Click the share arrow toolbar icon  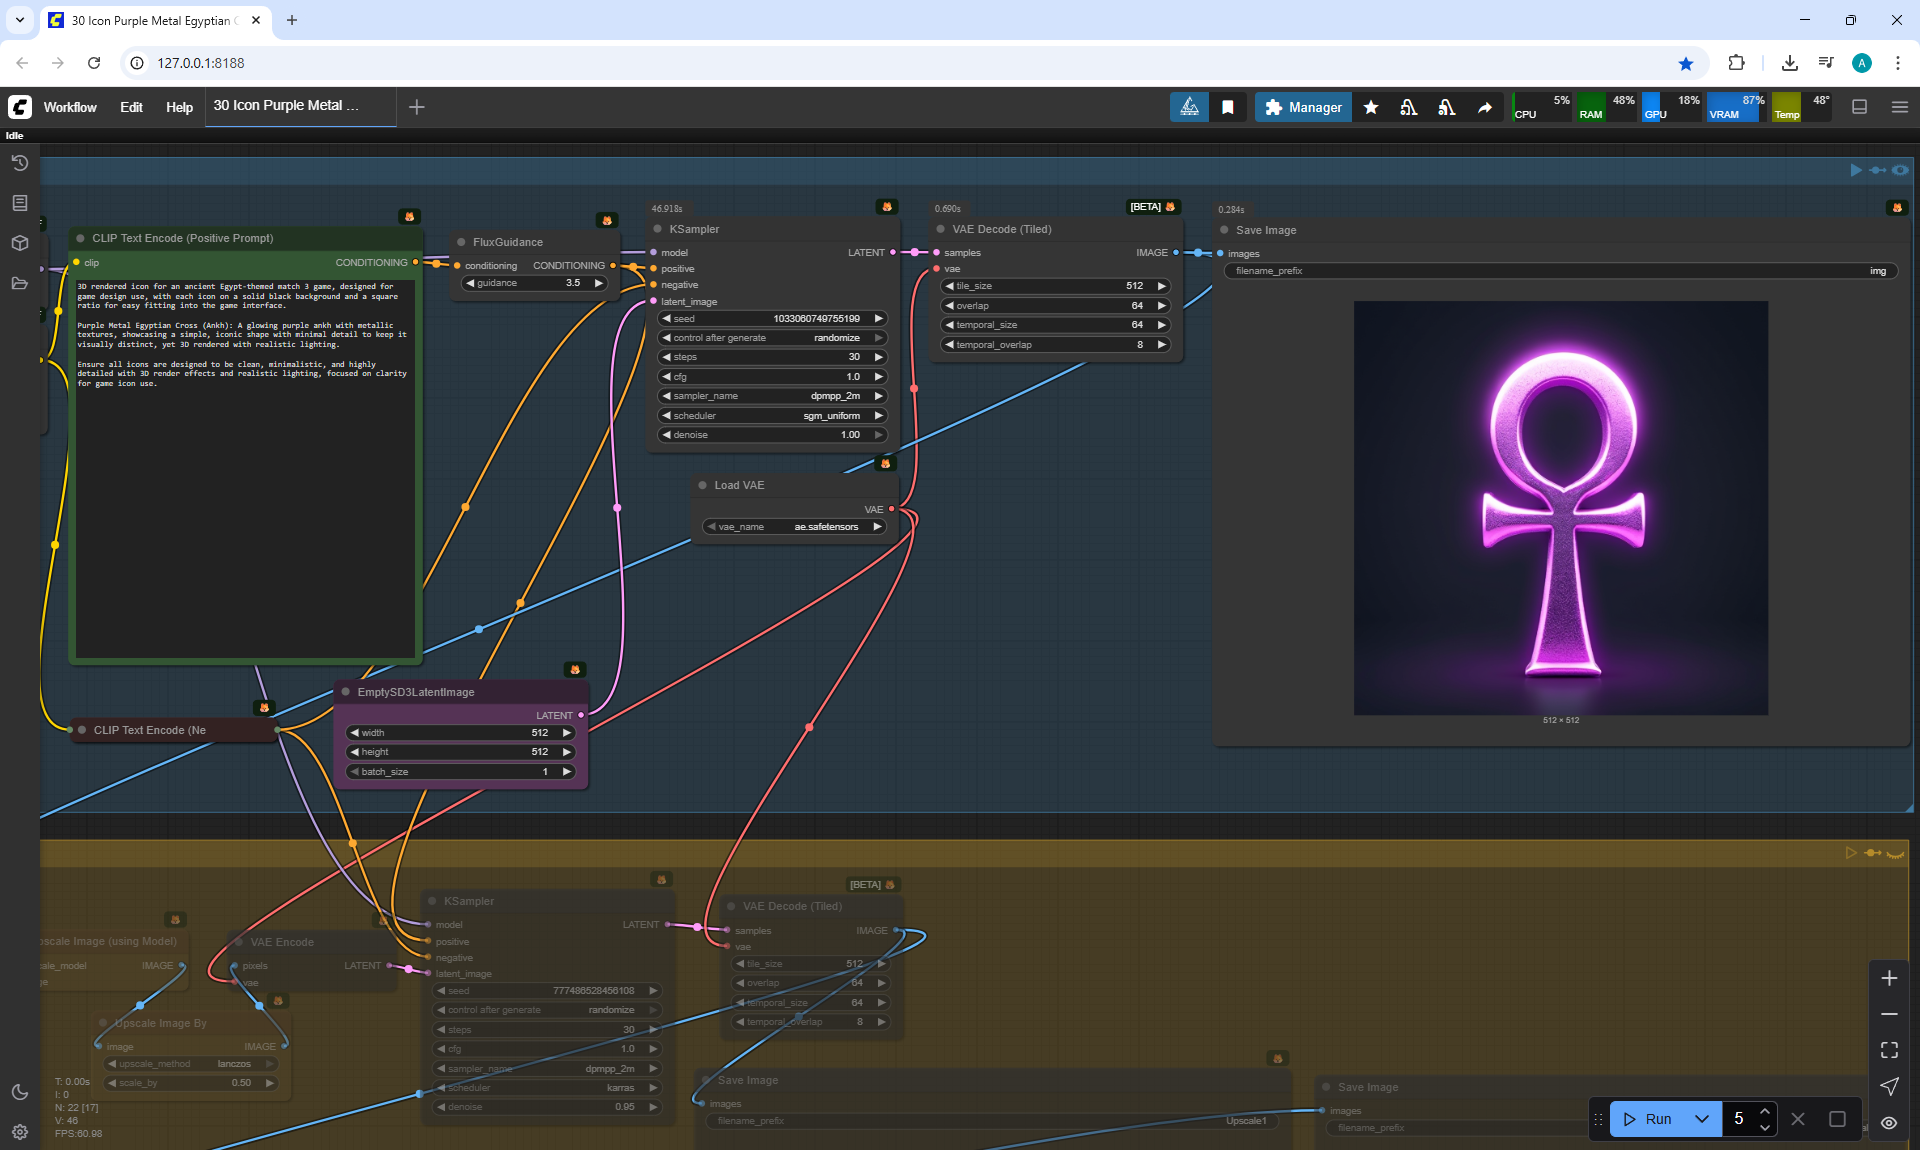pos(1485,107)
